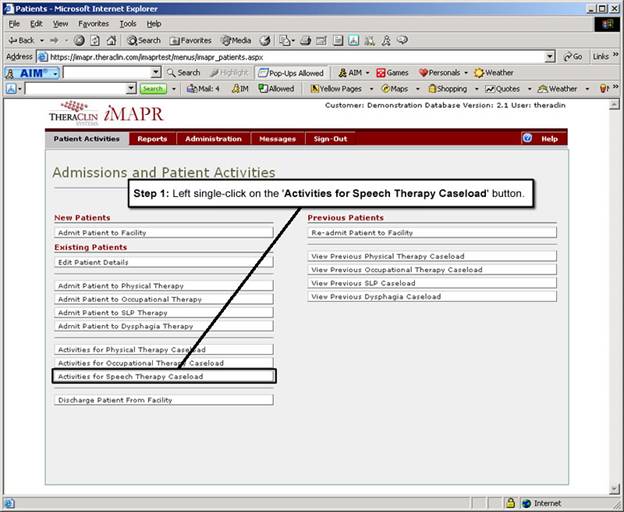Open the Administration tab
The height and width of the screenshot is (512, 624).
pos(213,139)
